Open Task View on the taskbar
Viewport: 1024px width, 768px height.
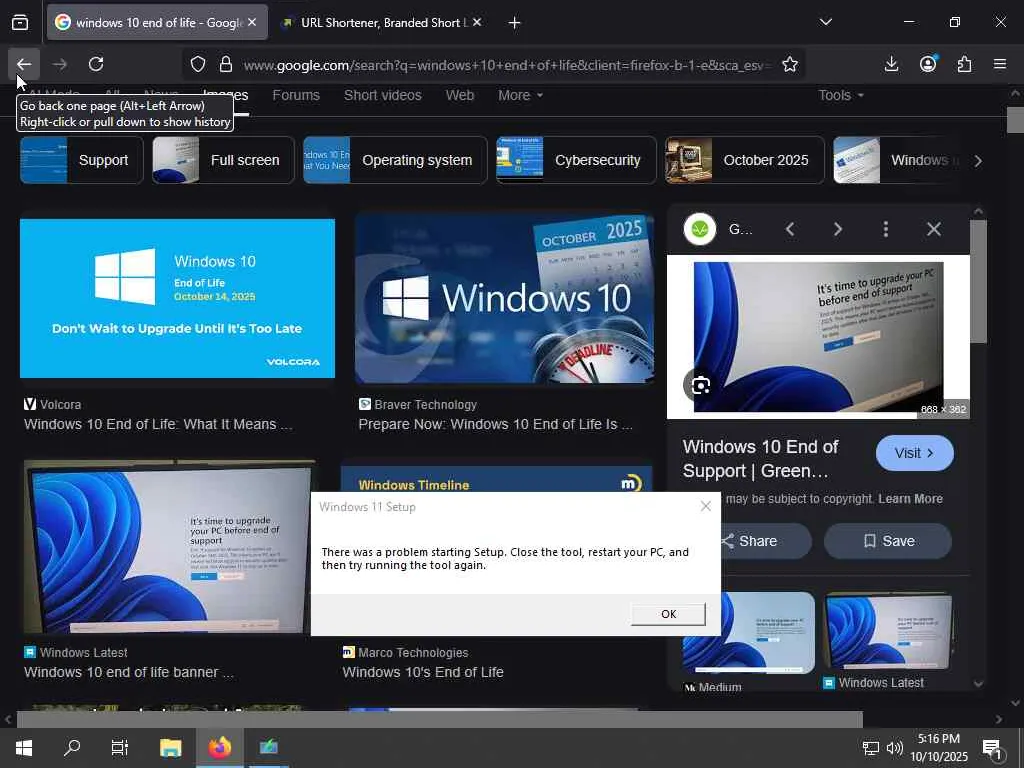[120, 747]
